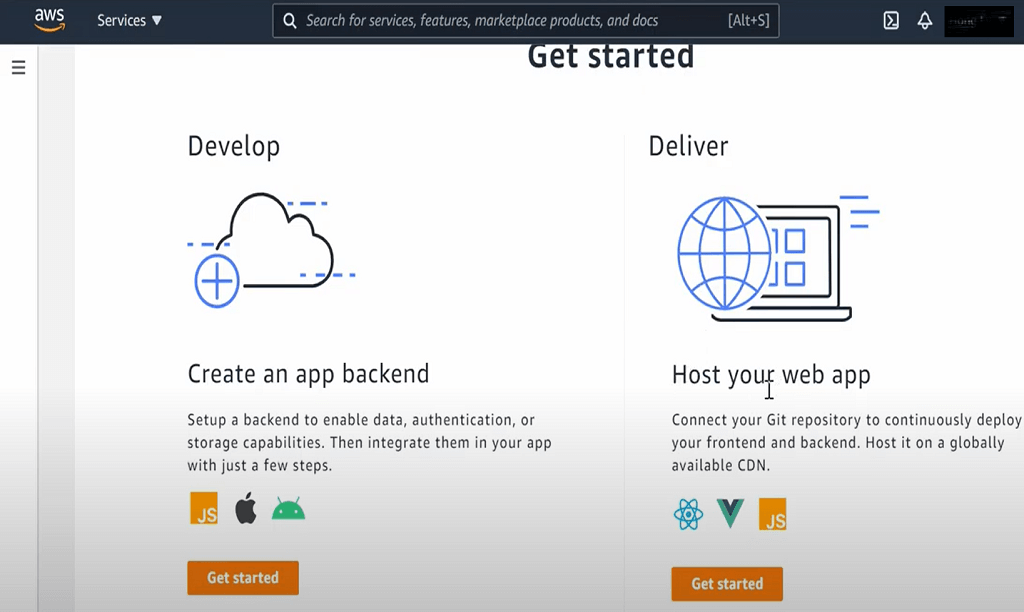This screenshot has height=612, width=1024.
Task: Expand the Services dropdown menu
Action: 129,20
